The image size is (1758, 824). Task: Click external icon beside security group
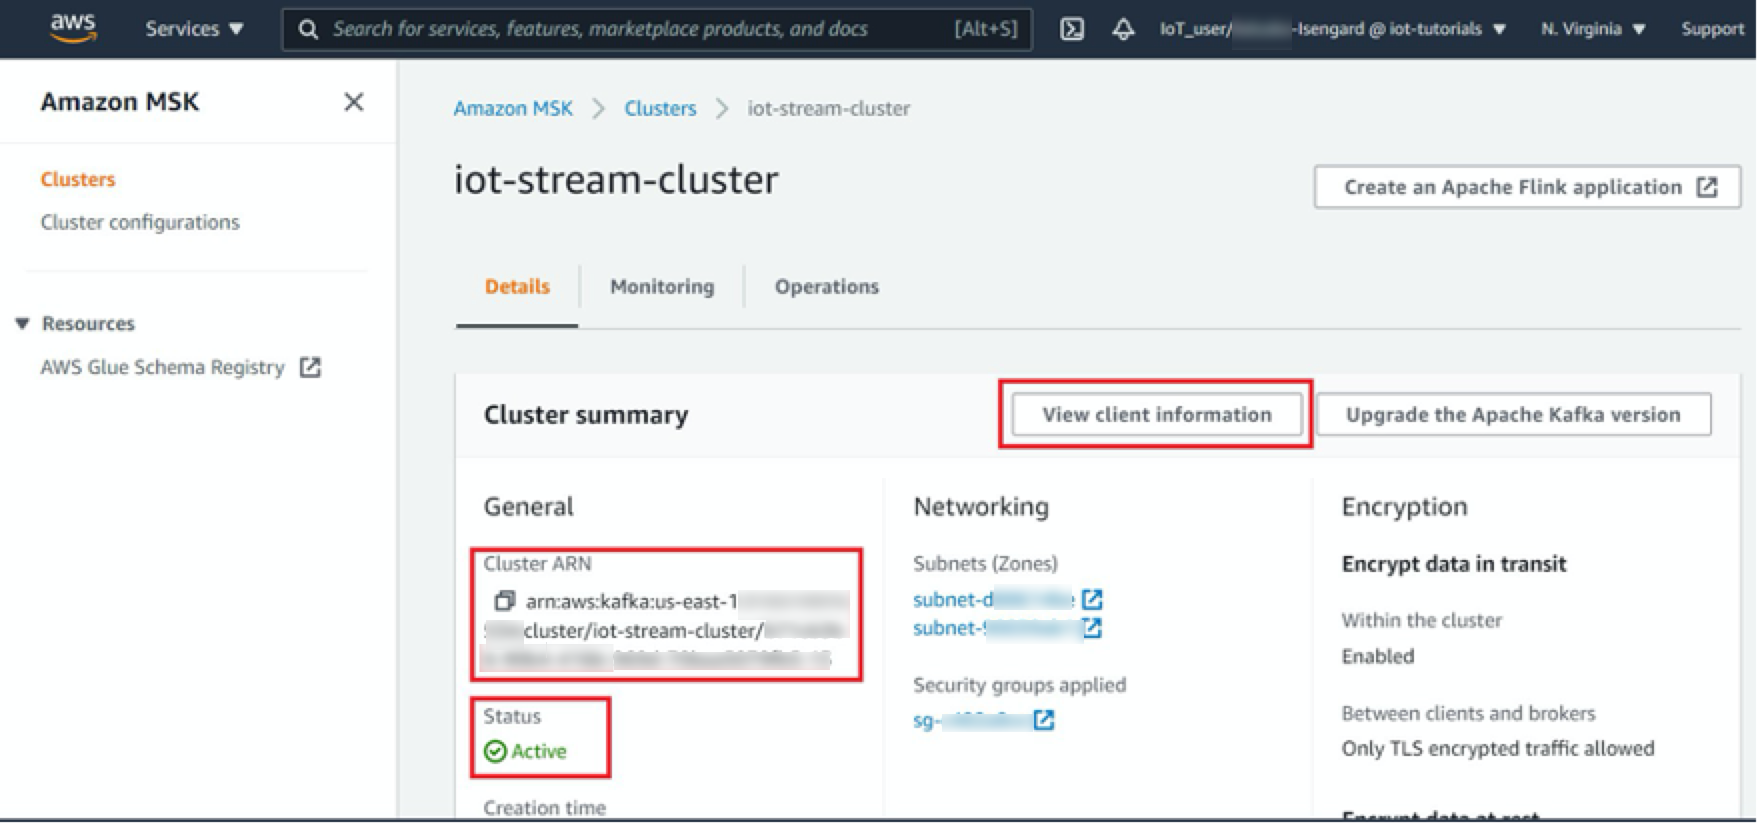click(1044, 720)
